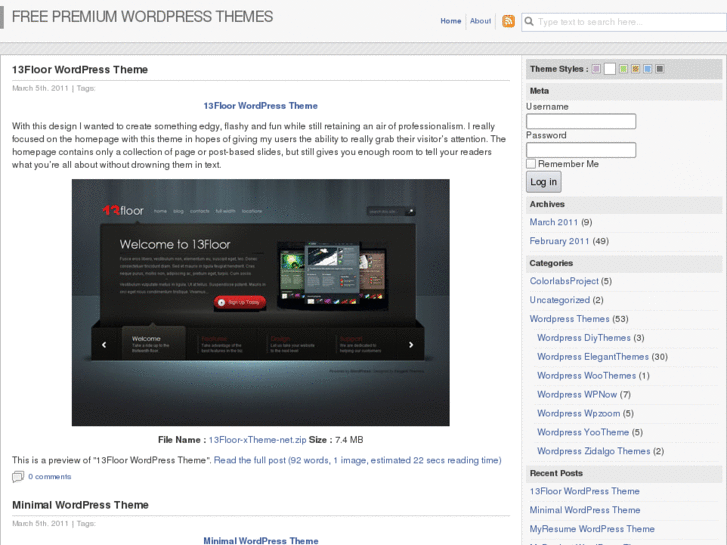Select the purple theme style swatch
The image size is (727, 545).
(x=596, y=69)
